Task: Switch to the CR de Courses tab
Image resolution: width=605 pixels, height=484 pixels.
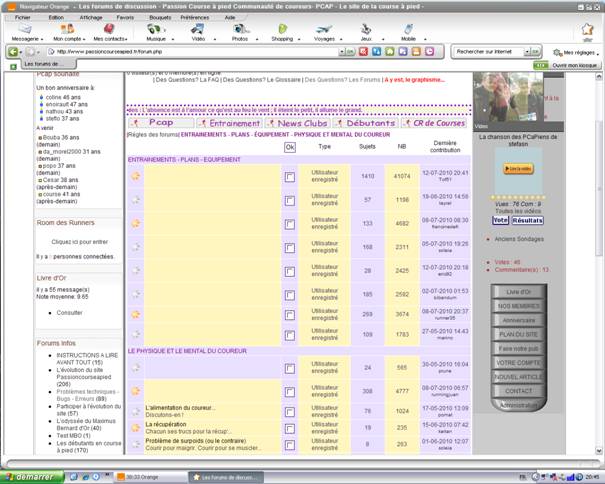Action: click(434, 123)
